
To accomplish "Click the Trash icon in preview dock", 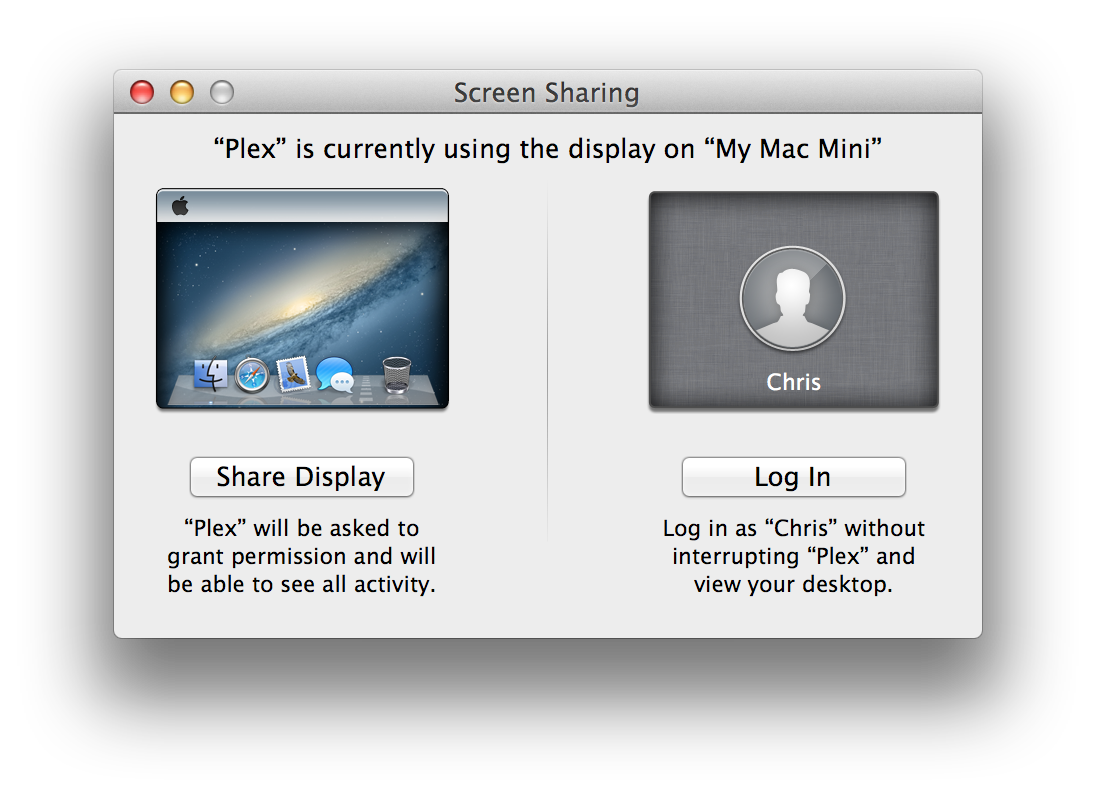I will (x=397, y=375).
